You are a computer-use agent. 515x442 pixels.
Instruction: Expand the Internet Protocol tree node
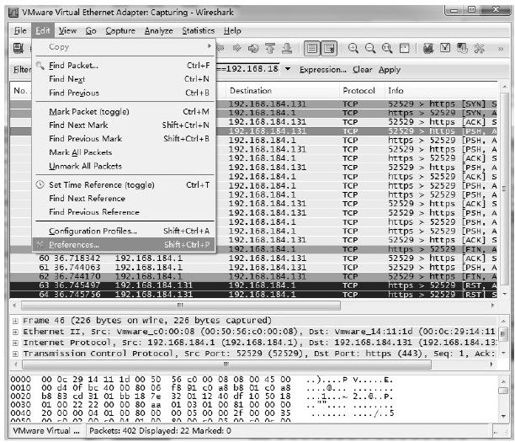[15, 343]
